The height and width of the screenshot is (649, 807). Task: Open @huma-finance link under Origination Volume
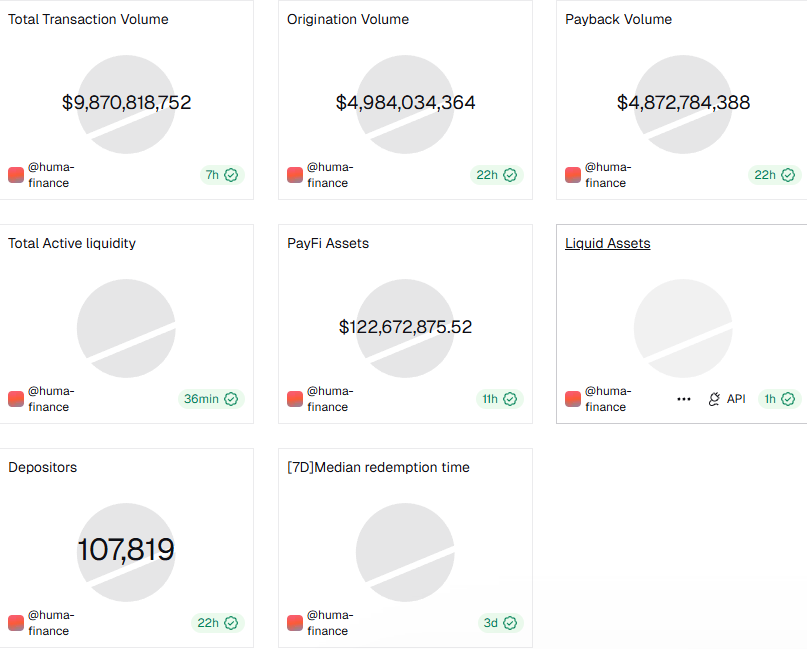pyautogui.click(x=330, y=175)
